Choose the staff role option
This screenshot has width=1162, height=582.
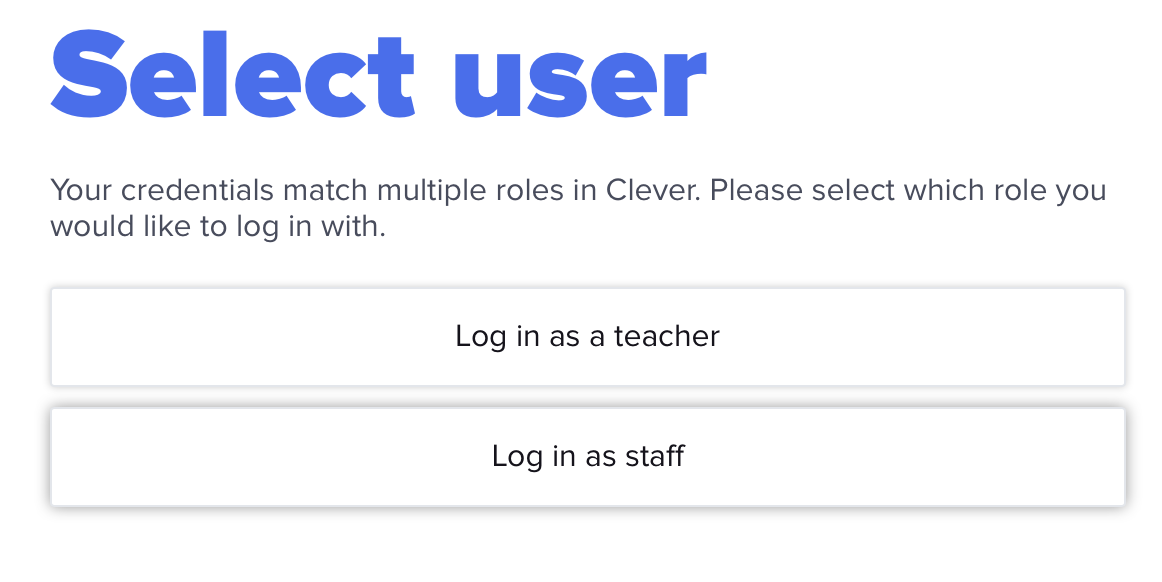point(587,457)
